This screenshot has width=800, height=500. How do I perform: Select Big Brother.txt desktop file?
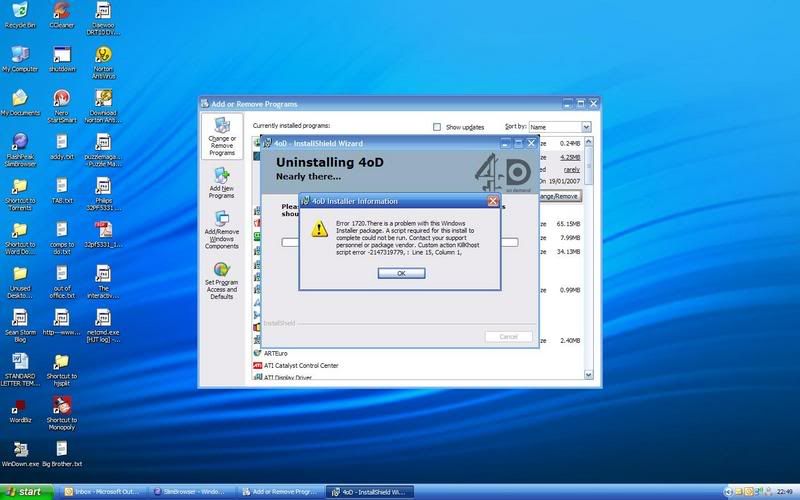click(x=62, y=454)
